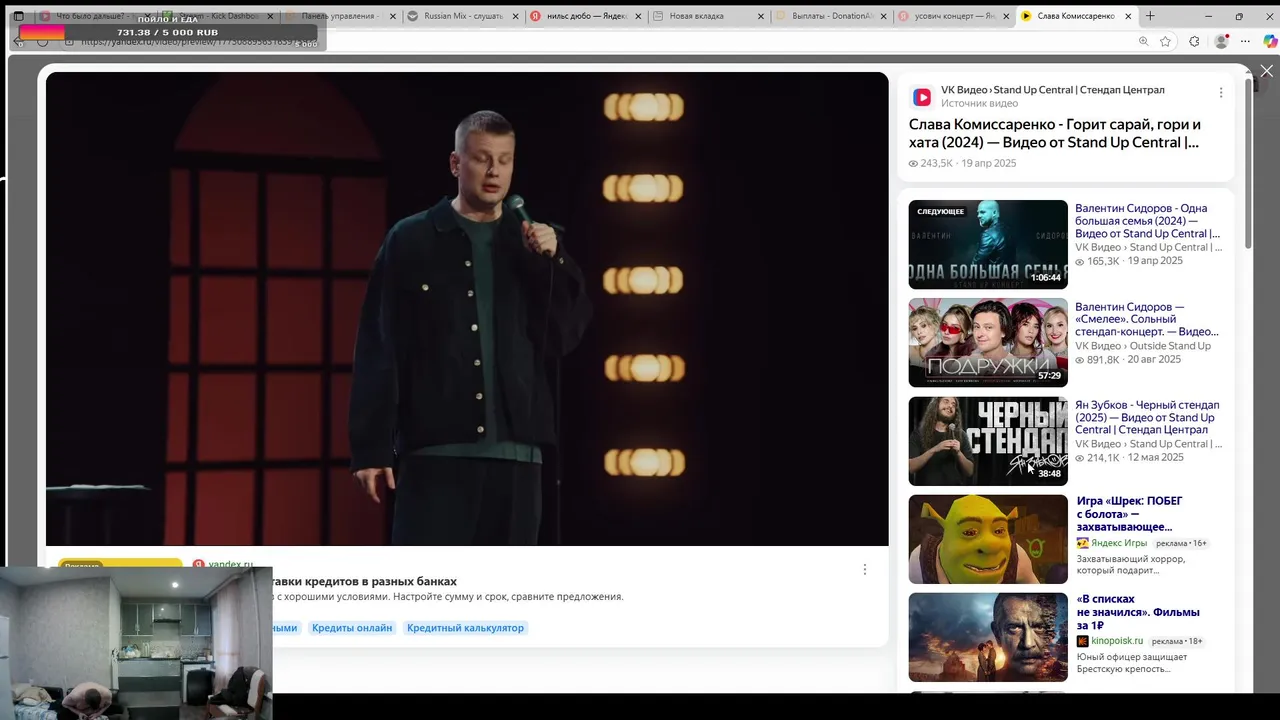The image size is (1280, 720).
Task: Open the Черный стендап video thumbnail
Action: [988, 441]
